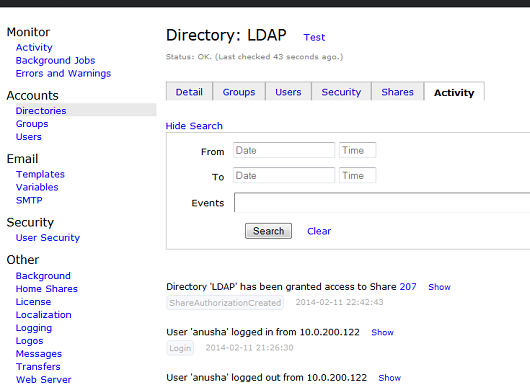Click the status OK last checked text
Screen dimensions: 530x385
coord(255,57)
